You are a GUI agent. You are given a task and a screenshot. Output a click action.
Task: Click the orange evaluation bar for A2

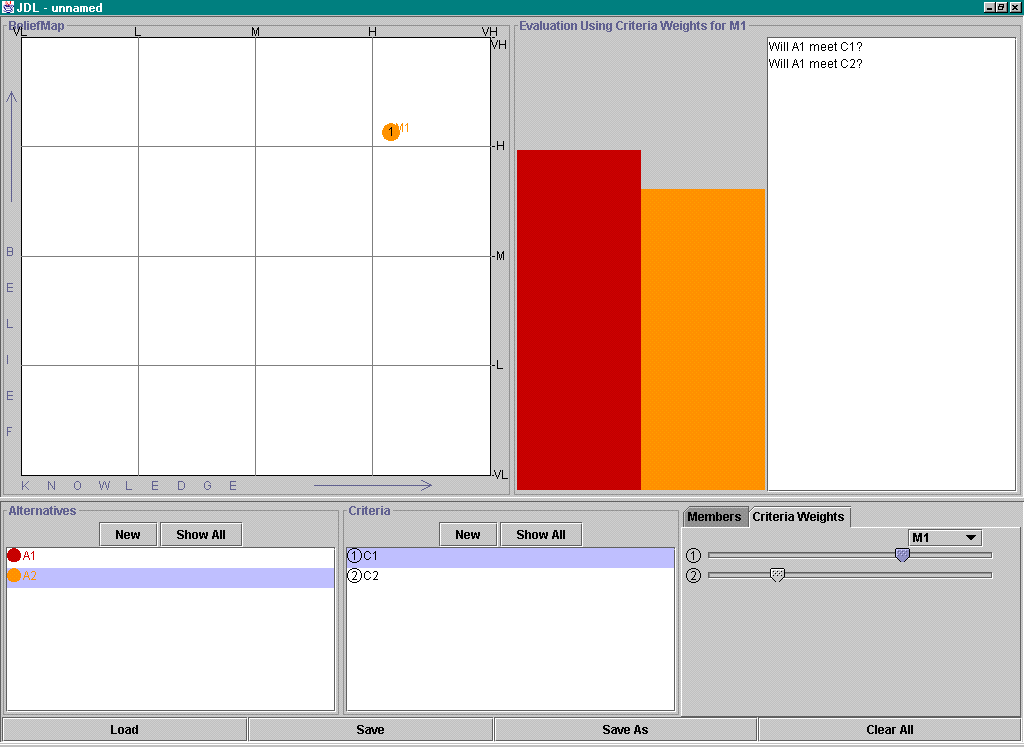click(703, 340)
